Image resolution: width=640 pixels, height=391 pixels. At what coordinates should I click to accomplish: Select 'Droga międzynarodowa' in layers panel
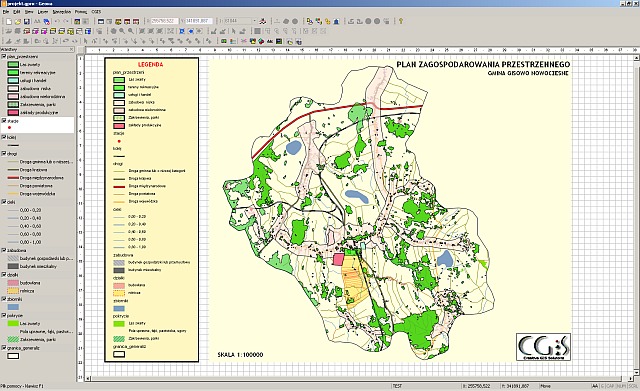41,178
